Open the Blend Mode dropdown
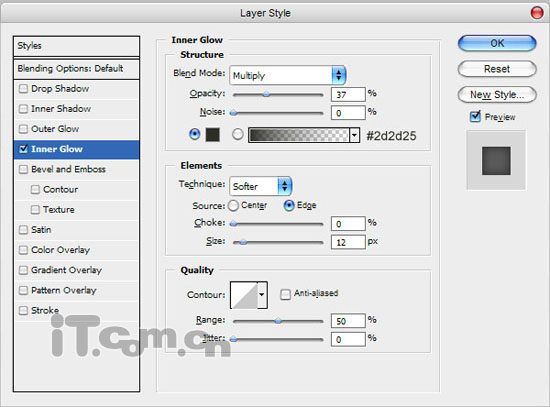The height and width of the screenshot is (407, 550). tap(288, 75)
